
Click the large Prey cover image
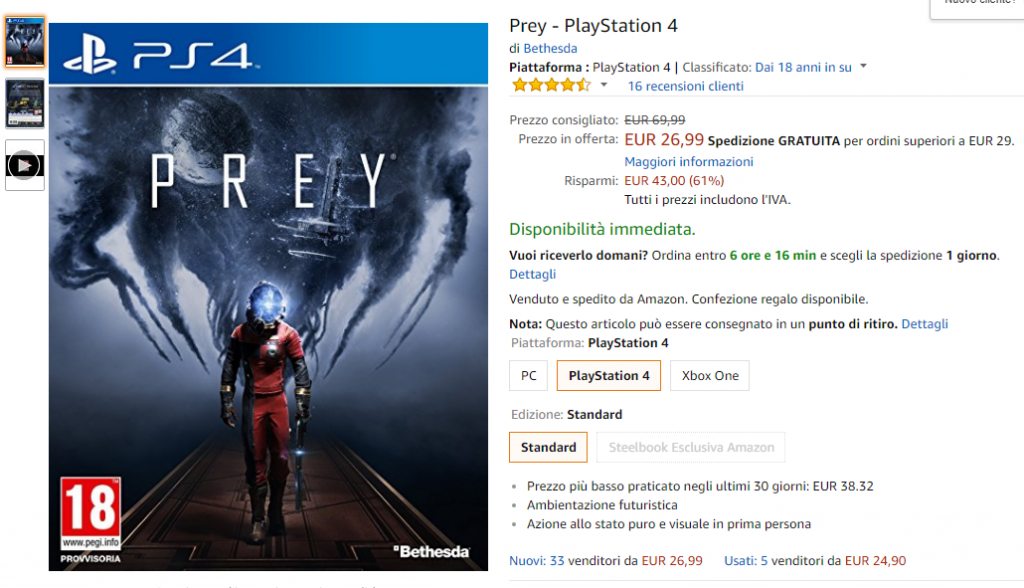(x=268, y=297)
